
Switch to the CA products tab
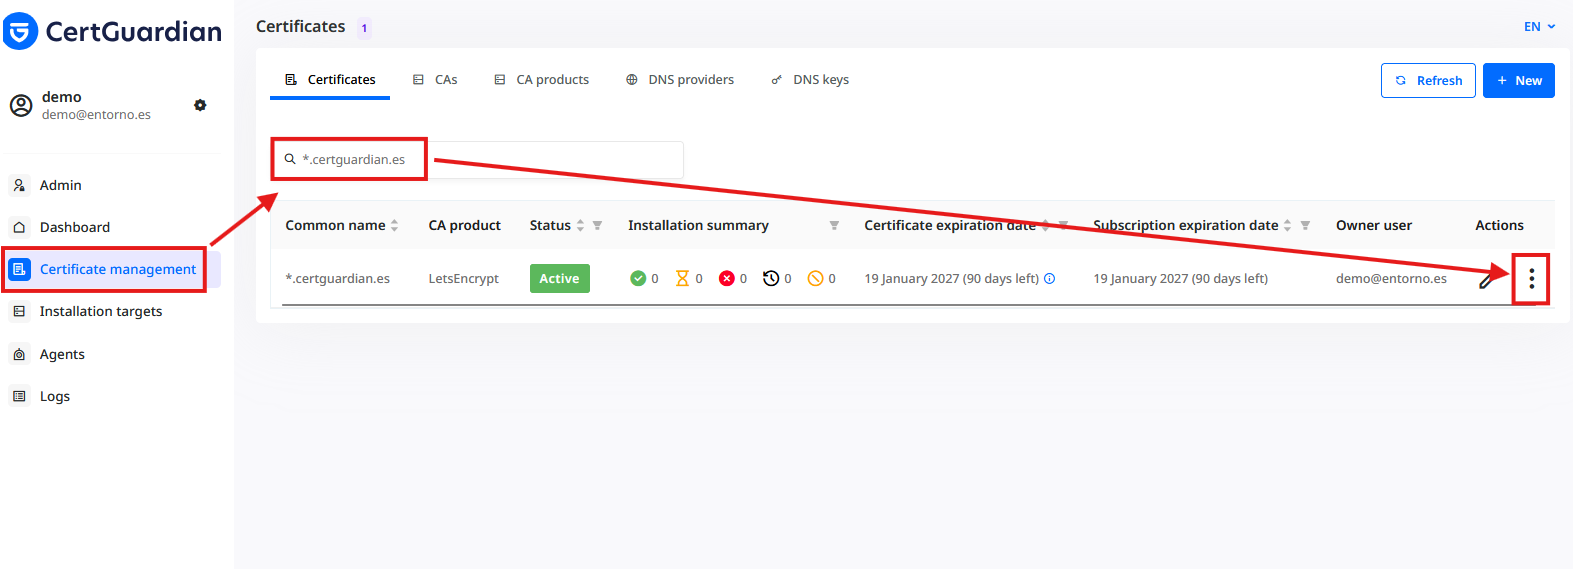[x=541, y=79]
